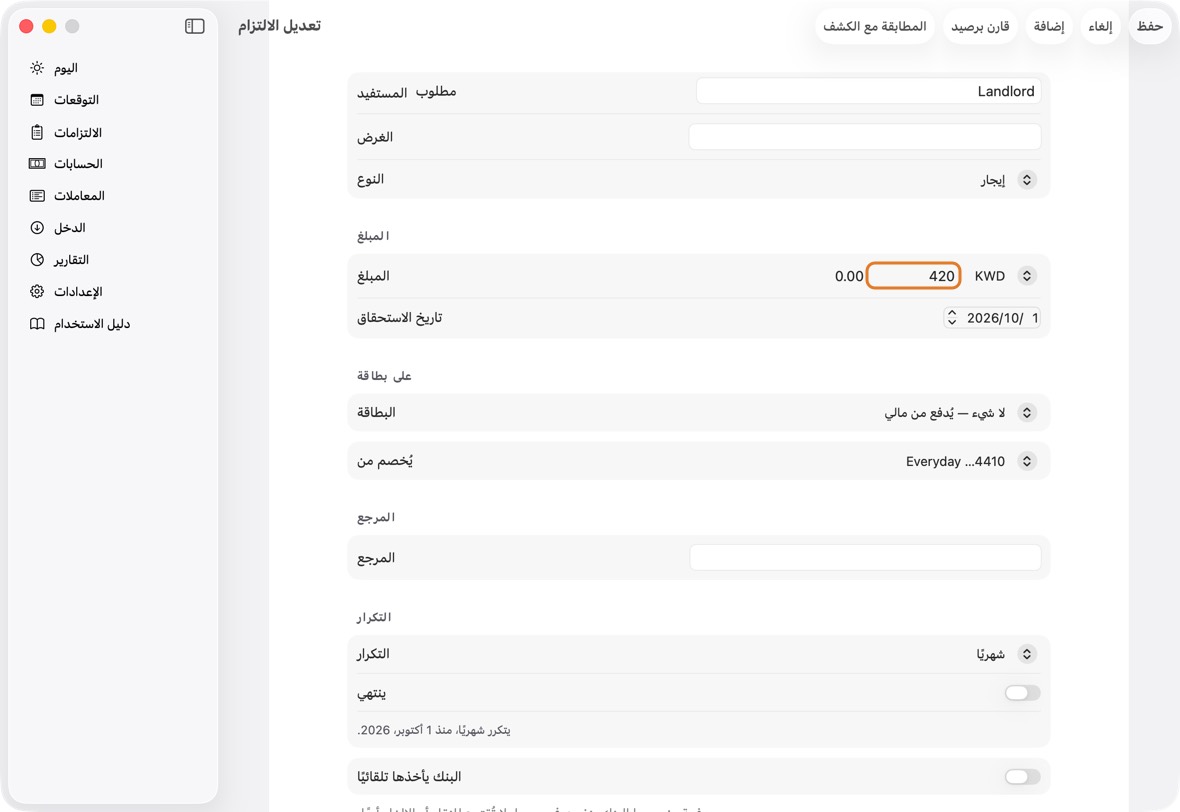Open الدخل in the sidebar

113,227
